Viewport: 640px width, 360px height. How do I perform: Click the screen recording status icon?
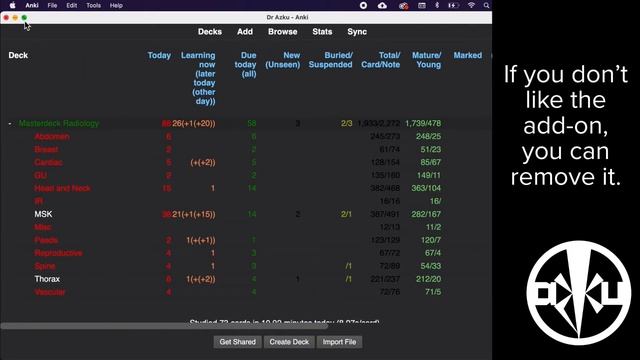(363, 5)
